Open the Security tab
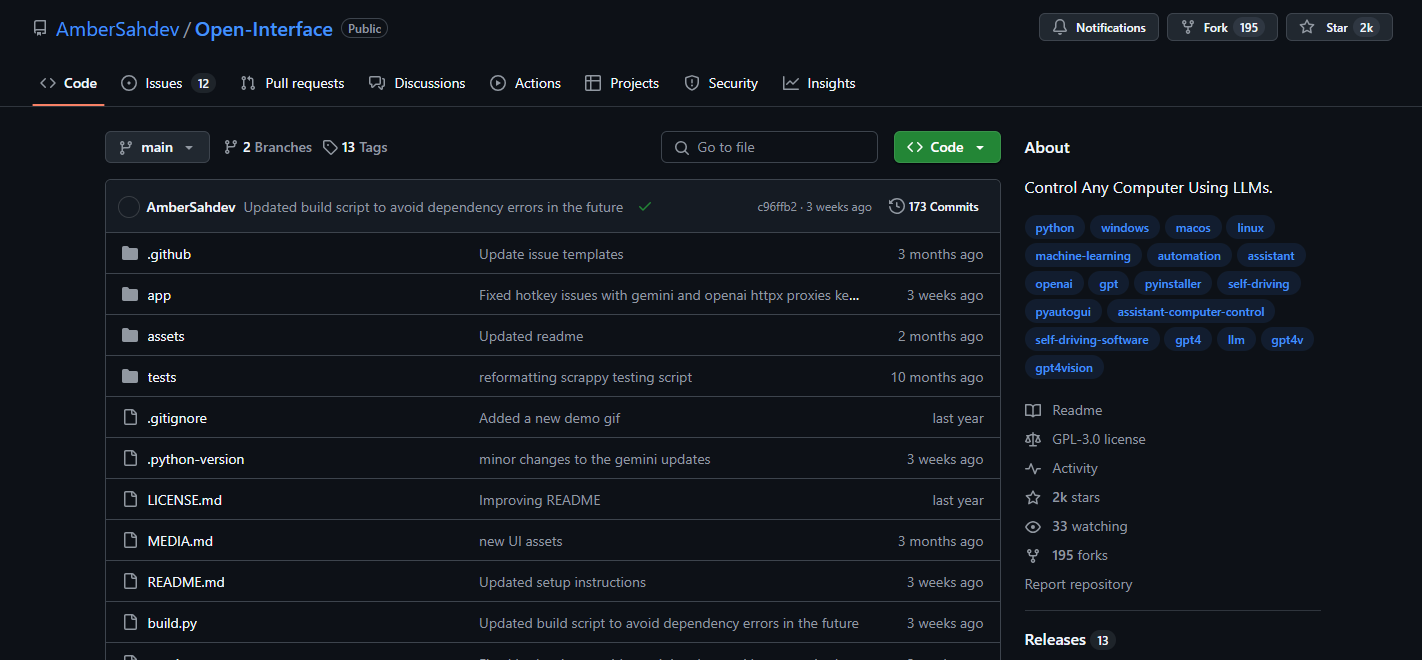 tap(721, 83)
